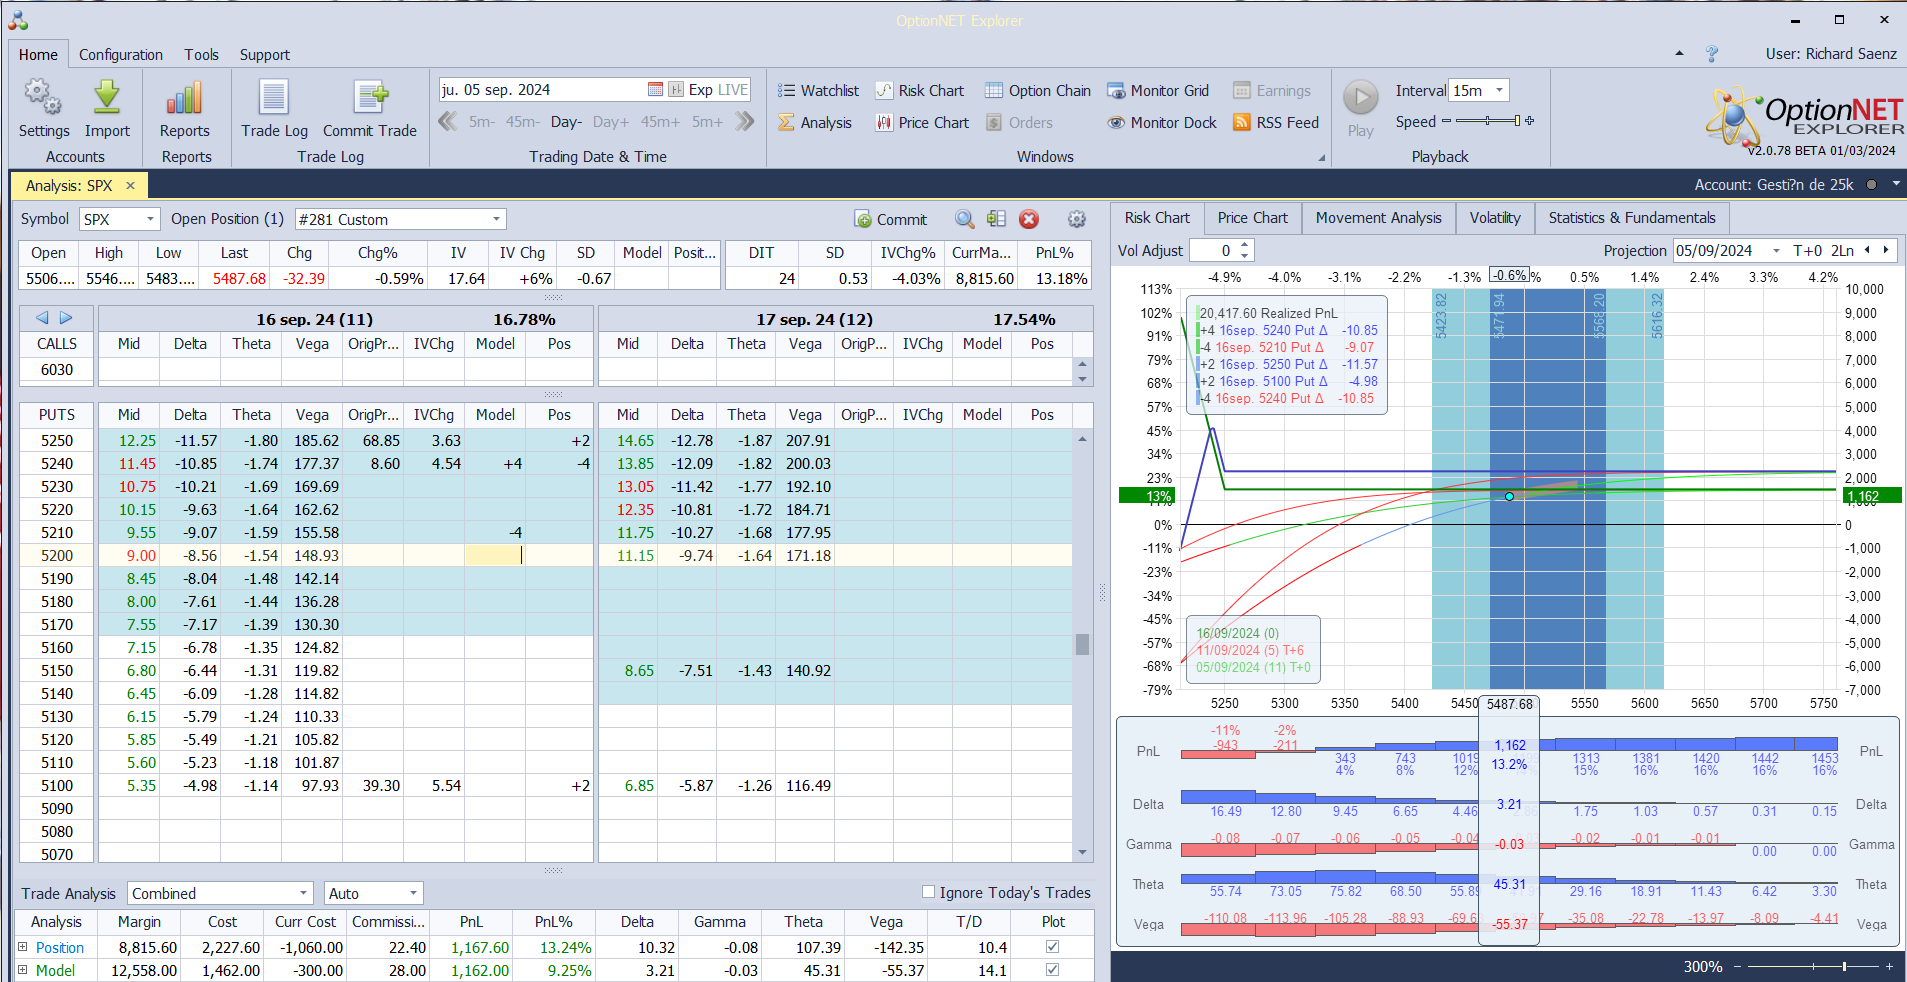Open the Symbol SPX dropdown
Viewport: 1907px width, 982px height.
tap(150, 220)
